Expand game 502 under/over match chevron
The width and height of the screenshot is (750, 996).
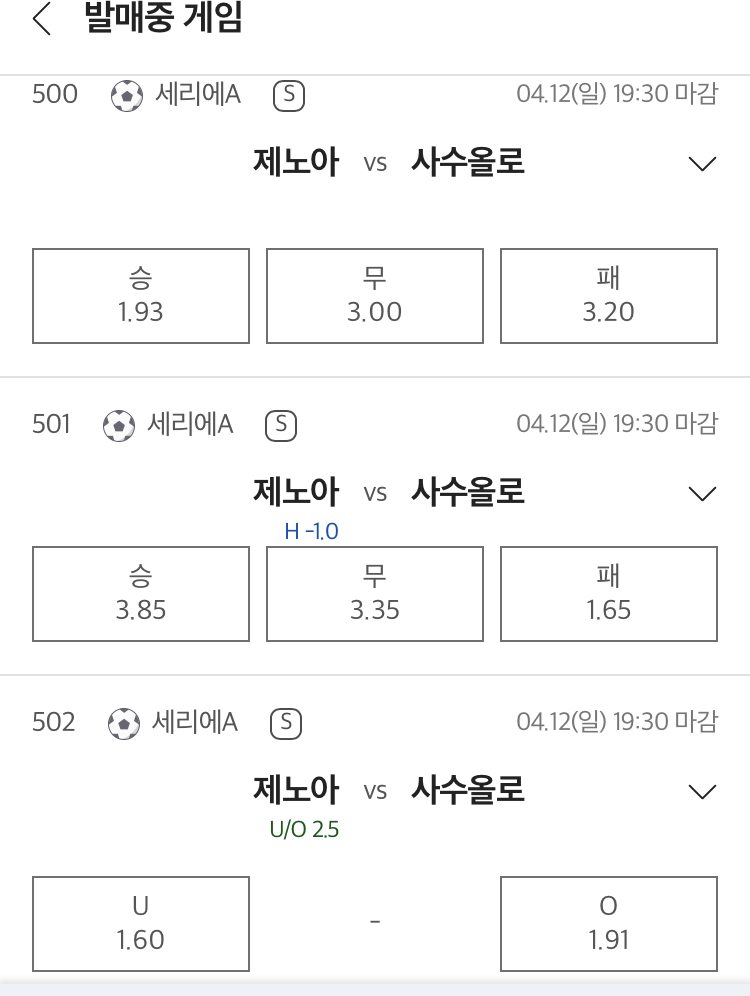702,791
